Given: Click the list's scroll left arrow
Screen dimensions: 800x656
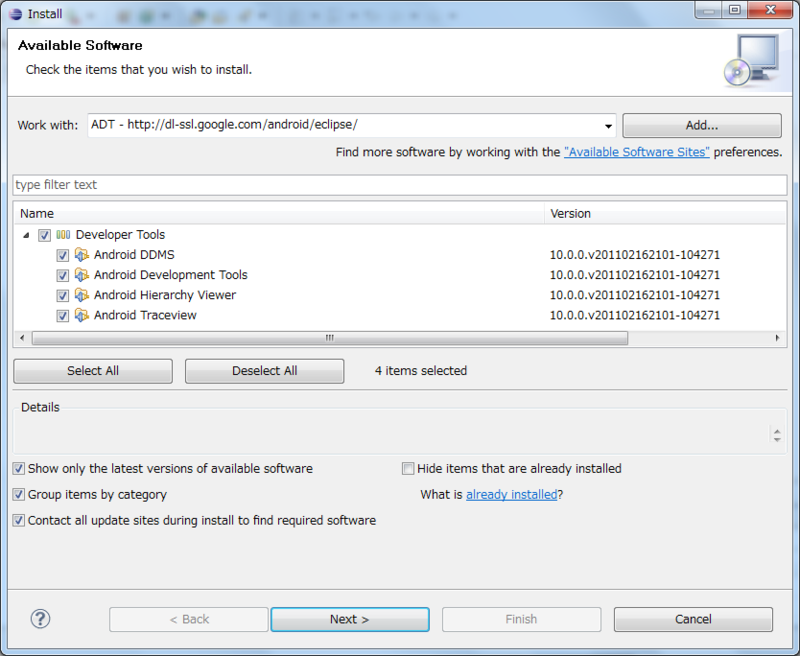Looking at the screenshot, I should click(x=22, y=338).
